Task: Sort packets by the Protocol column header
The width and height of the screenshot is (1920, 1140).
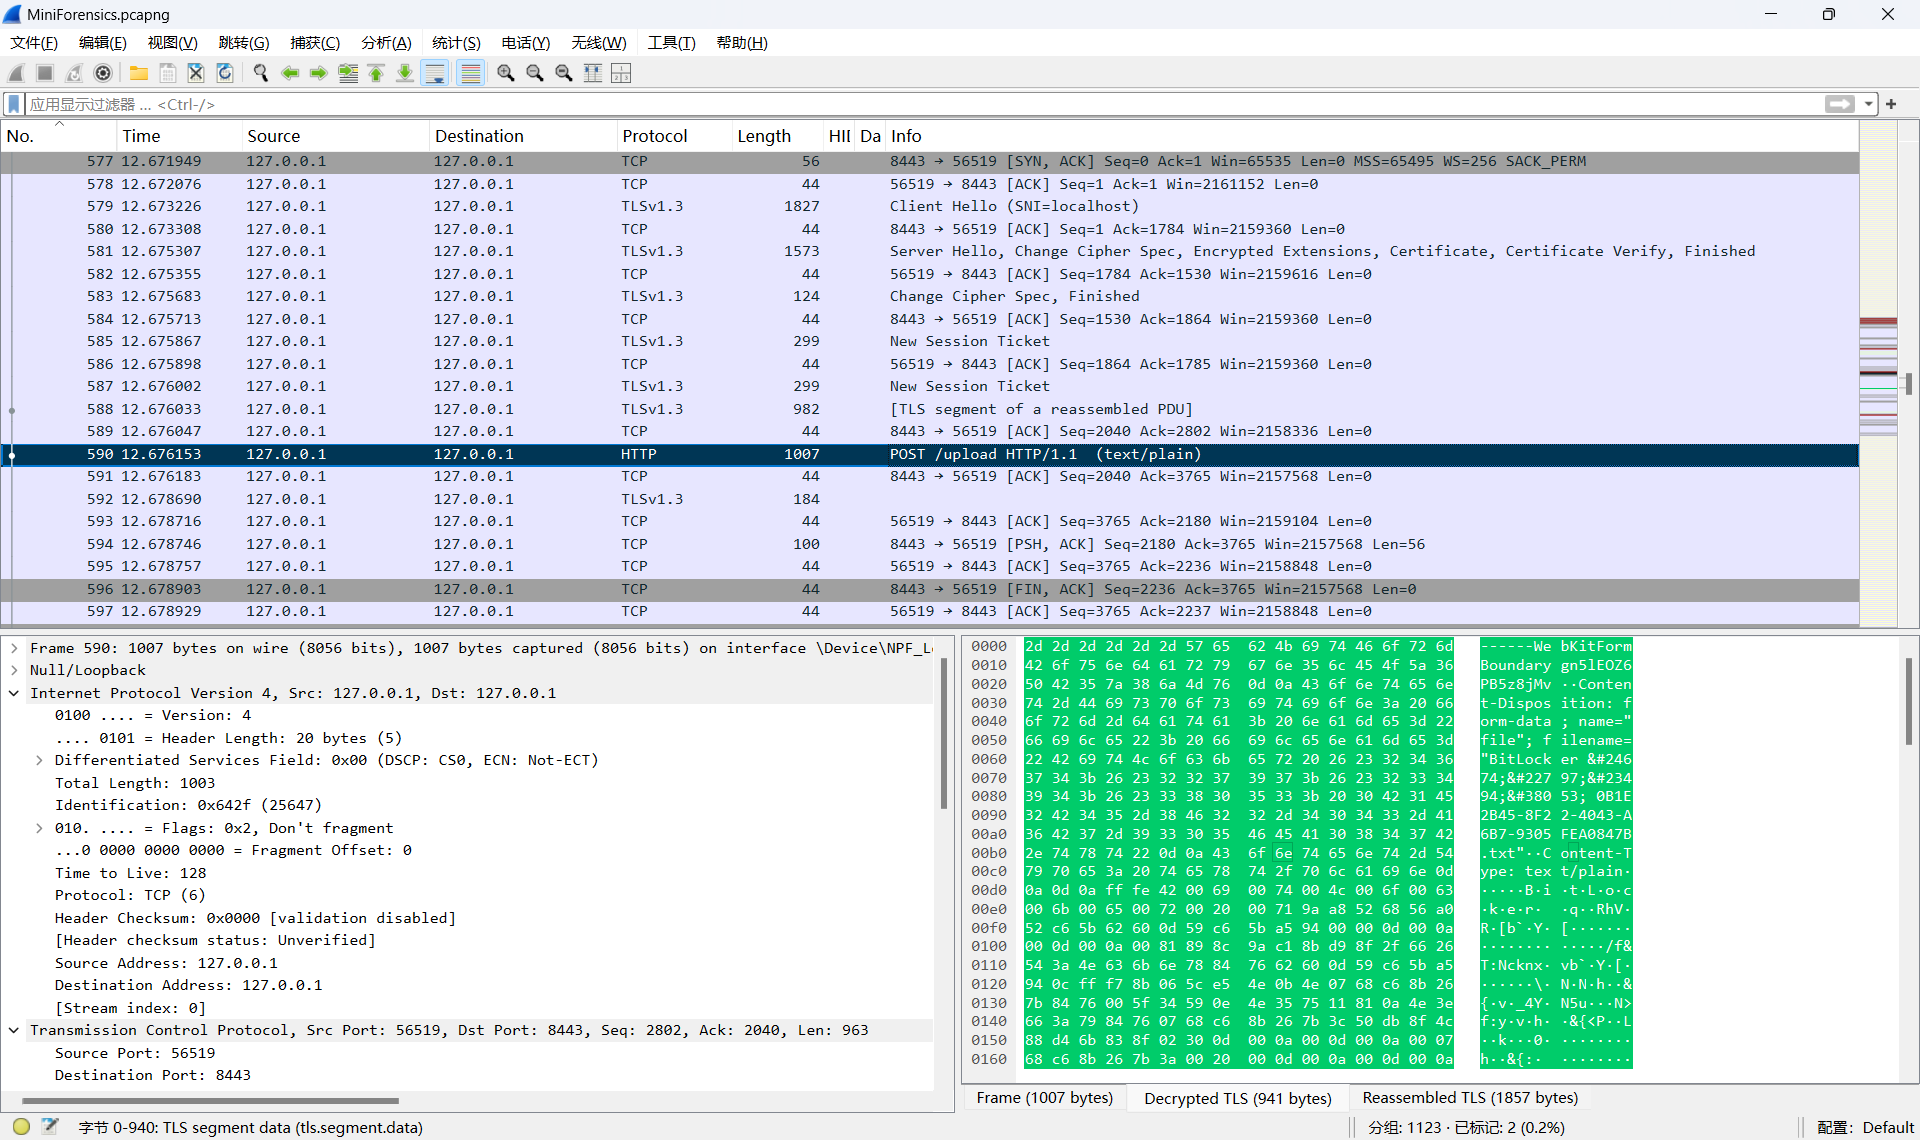Action: pyautogui.click(x=654, y=136)
